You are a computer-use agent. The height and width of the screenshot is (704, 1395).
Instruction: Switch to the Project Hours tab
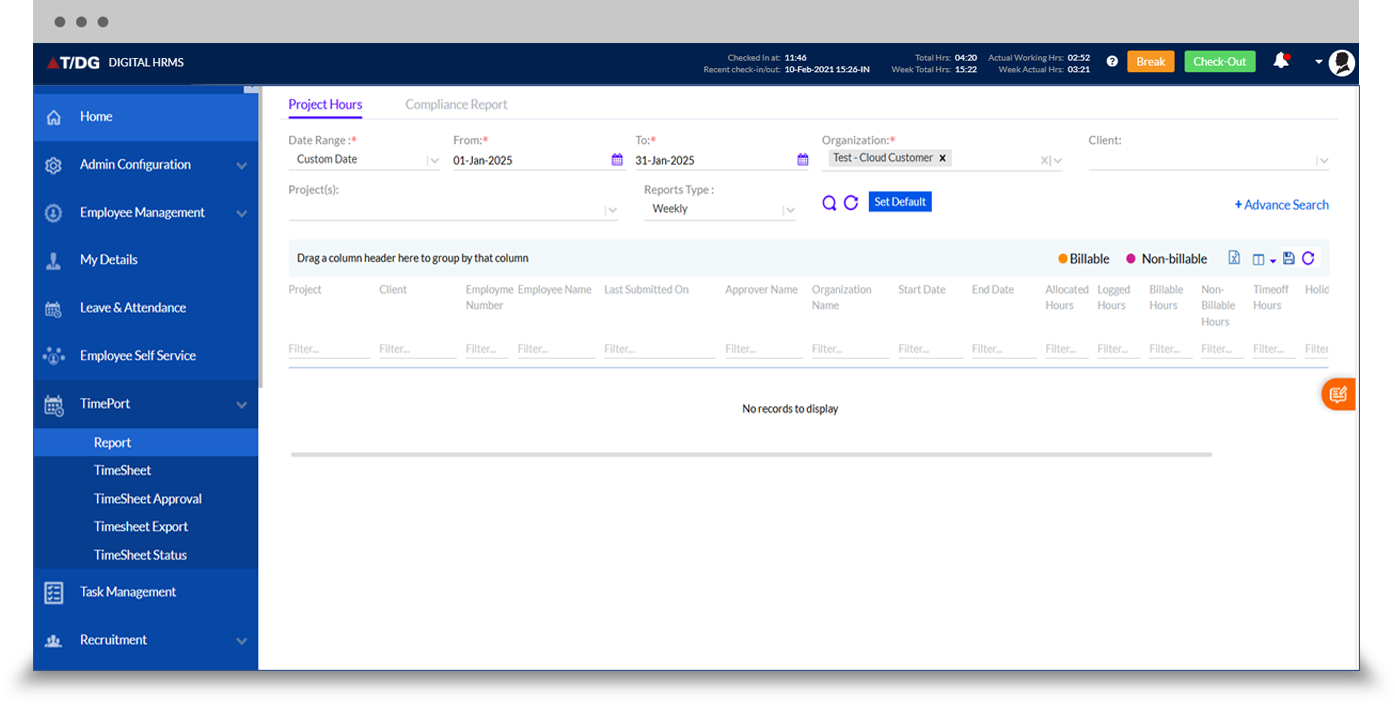click(x=325, y=104)
